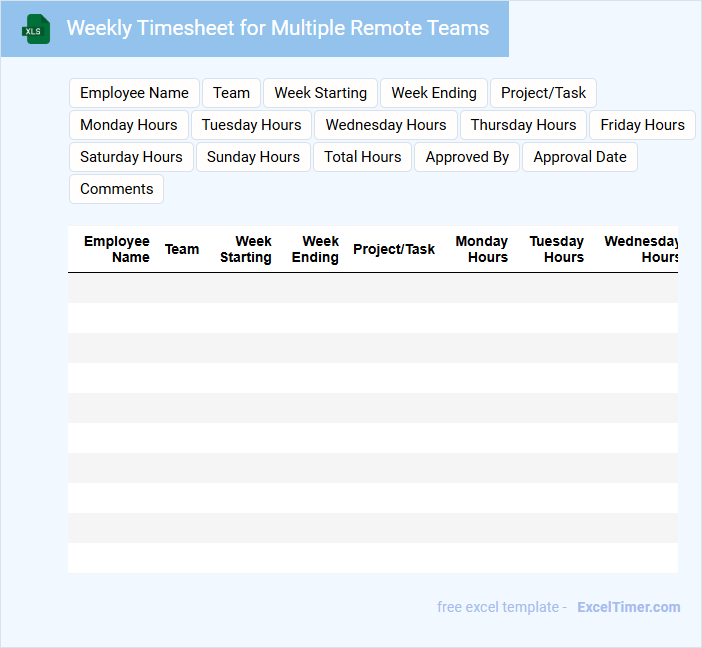Click the Project/Task table column header
Viewport: 702px width, 648px height.
tap(394, 249)
